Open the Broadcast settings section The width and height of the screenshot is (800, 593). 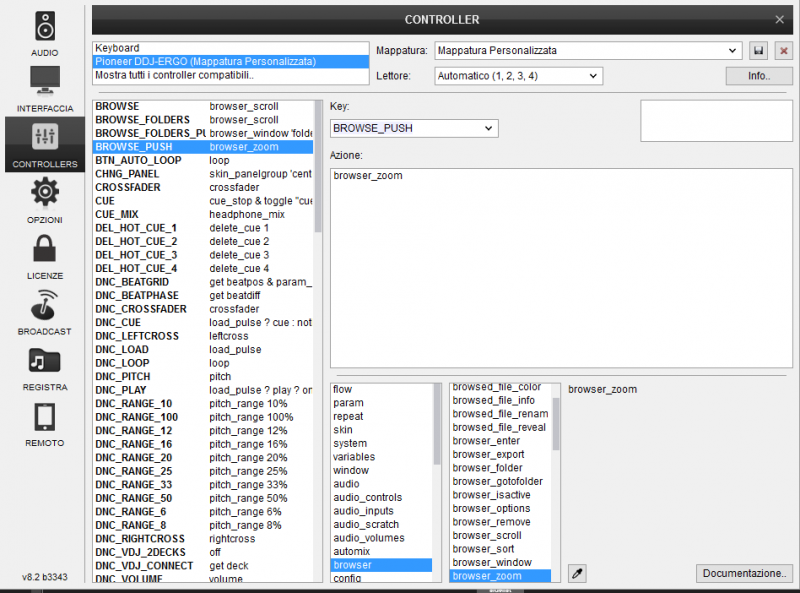(45, 311)
